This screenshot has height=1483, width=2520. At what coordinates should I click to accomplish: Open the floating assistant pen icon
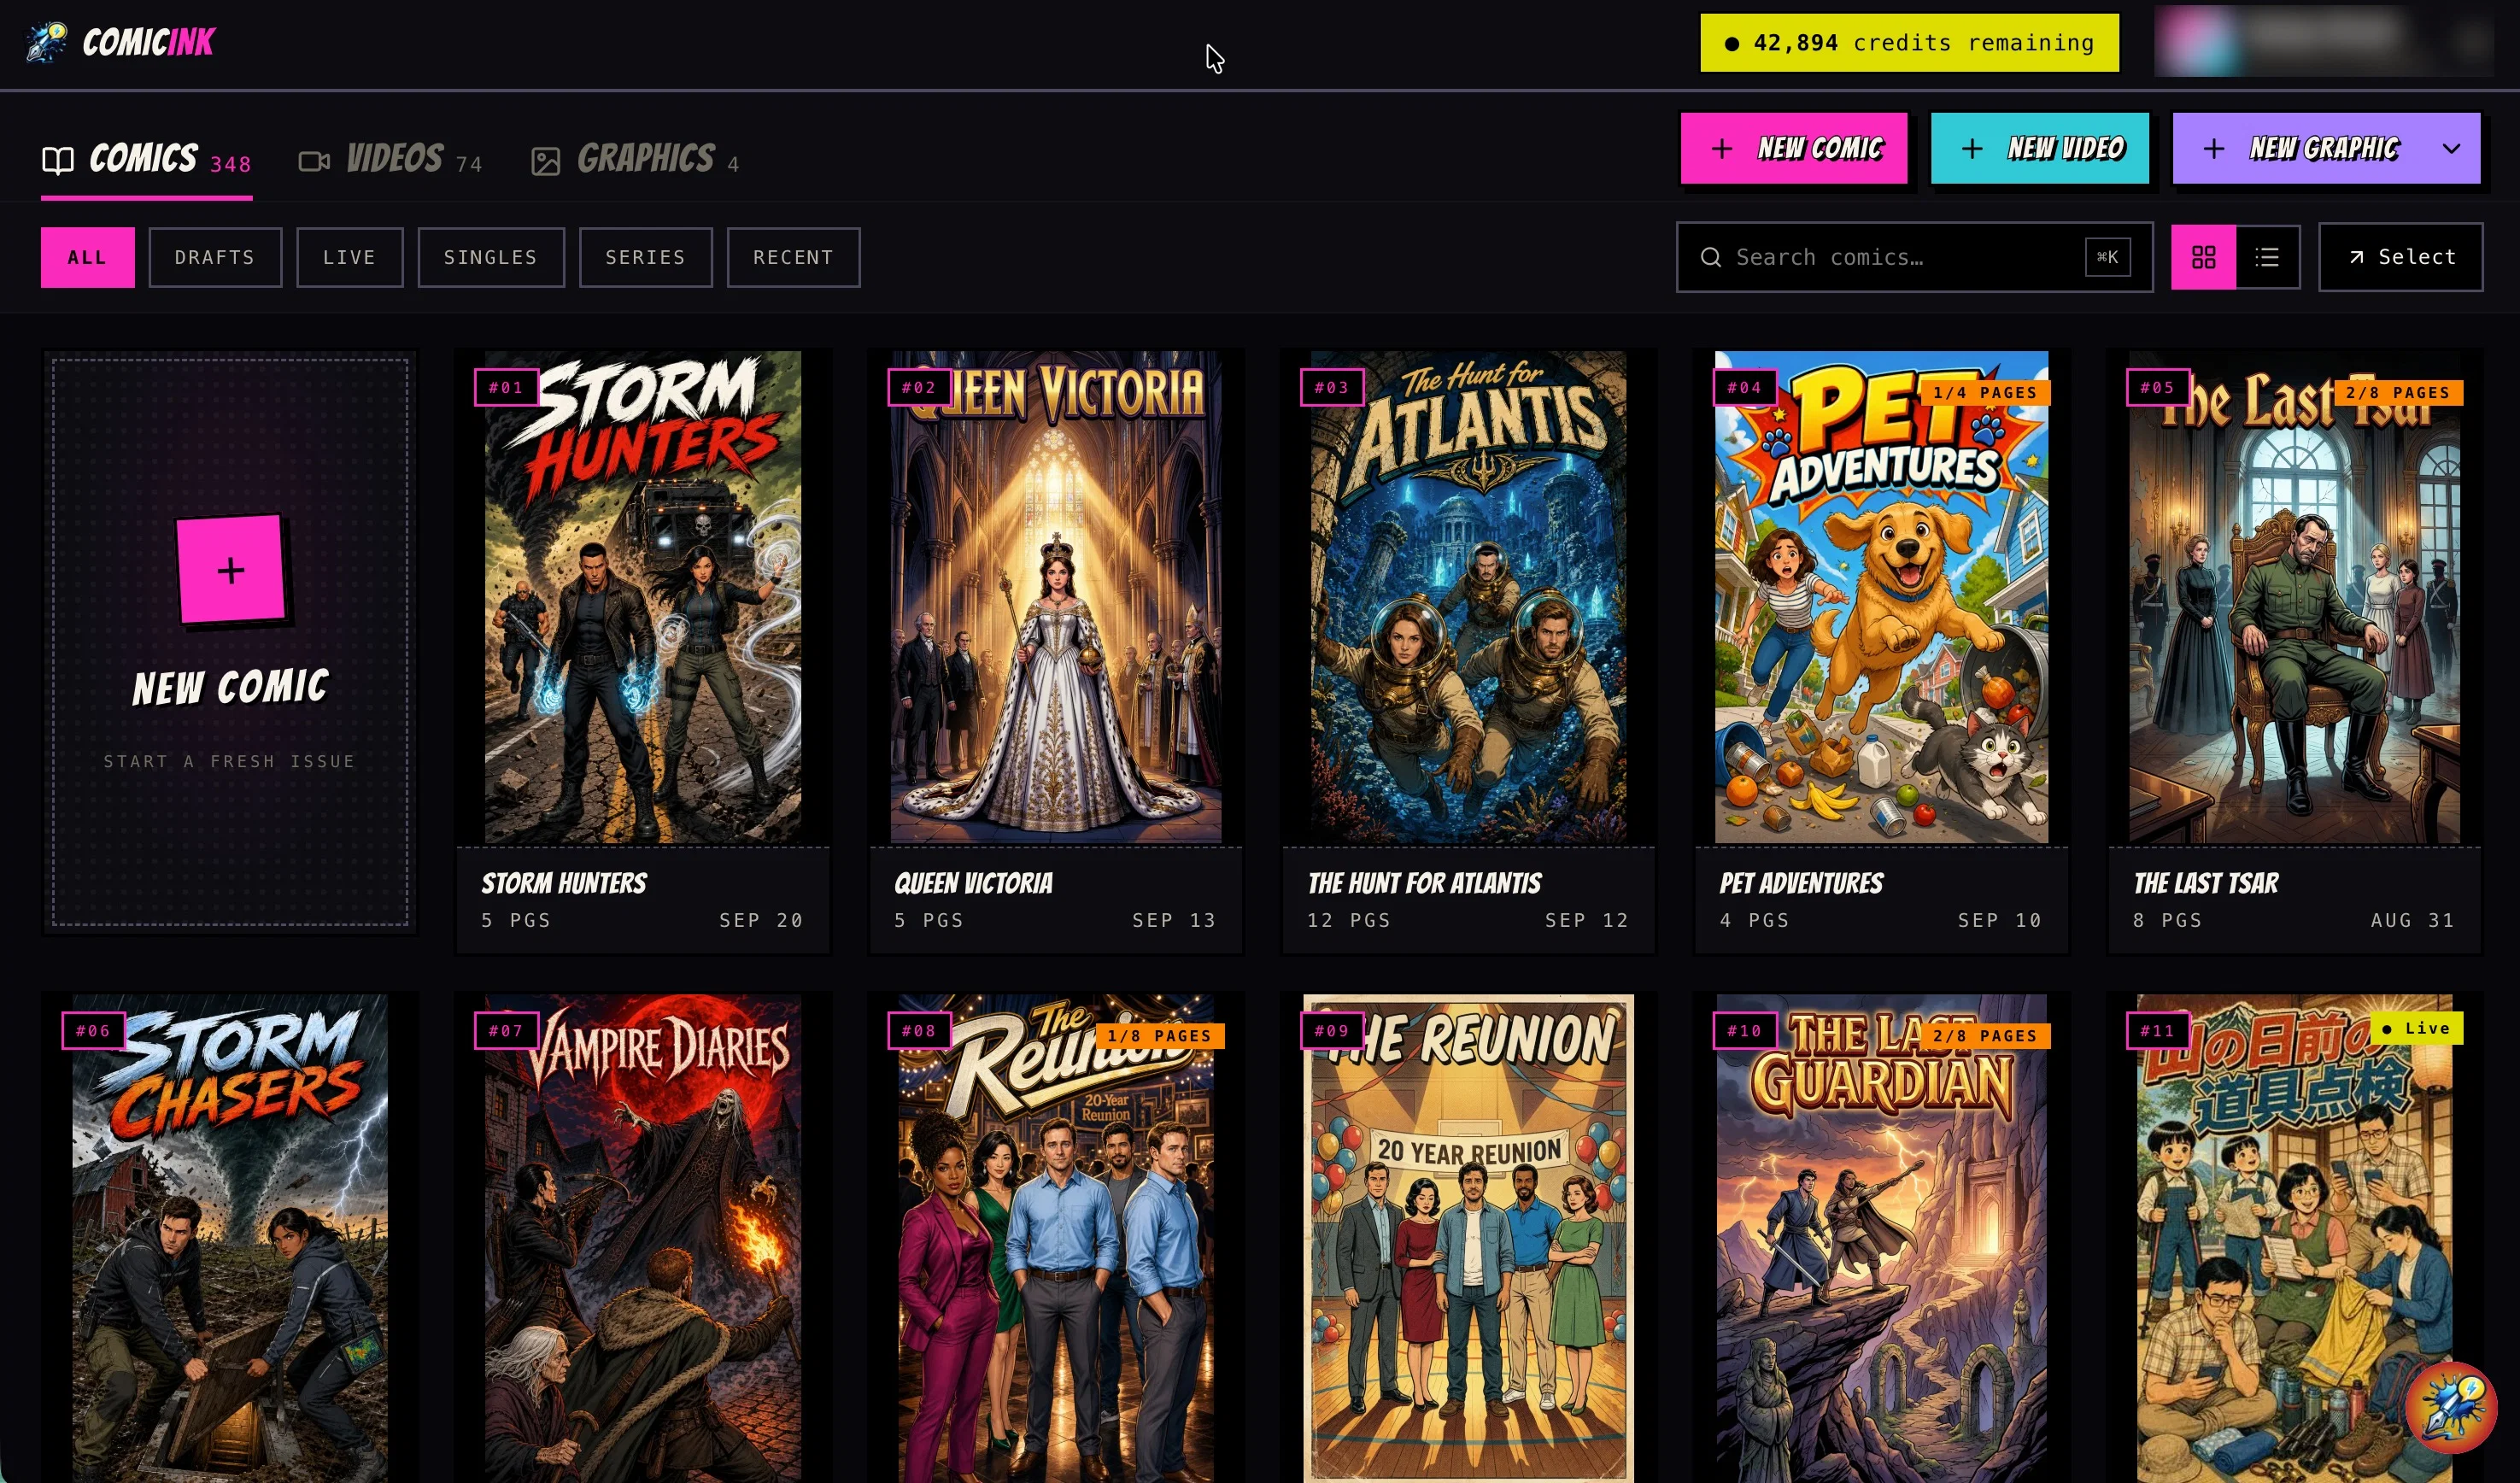coord(2450,1406)
